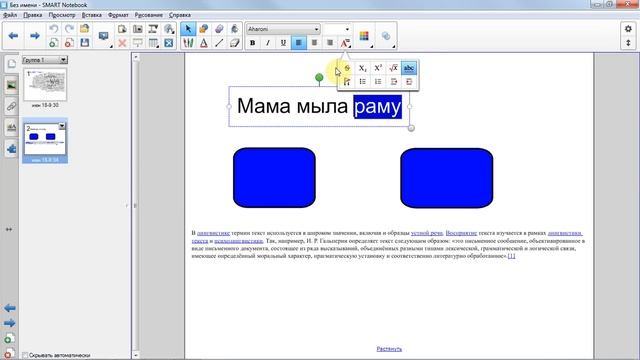
Task: Click the [1] reference link
Action: [511, 256]
